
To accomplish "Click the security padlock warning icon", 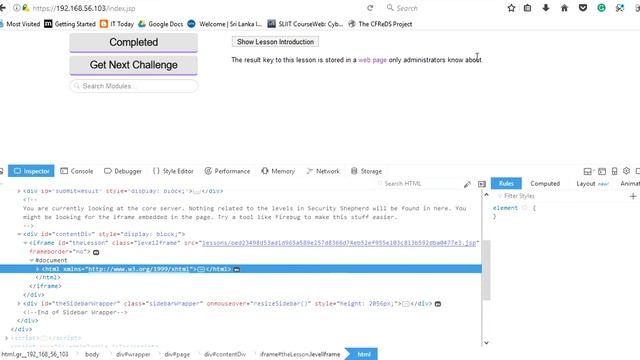I will tap(25, 8).
